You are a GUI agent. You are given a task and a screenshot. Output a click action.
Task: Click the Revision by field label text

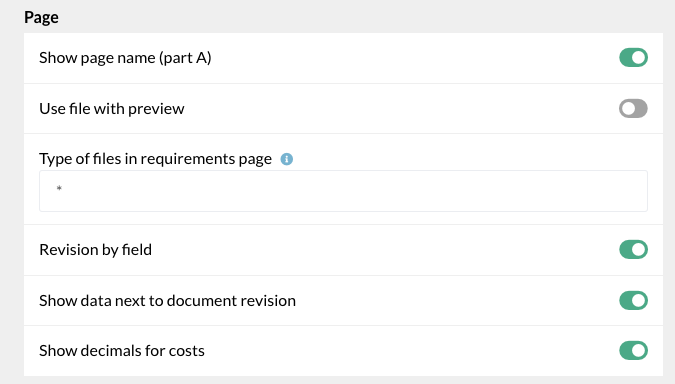(x=96, y=250)
